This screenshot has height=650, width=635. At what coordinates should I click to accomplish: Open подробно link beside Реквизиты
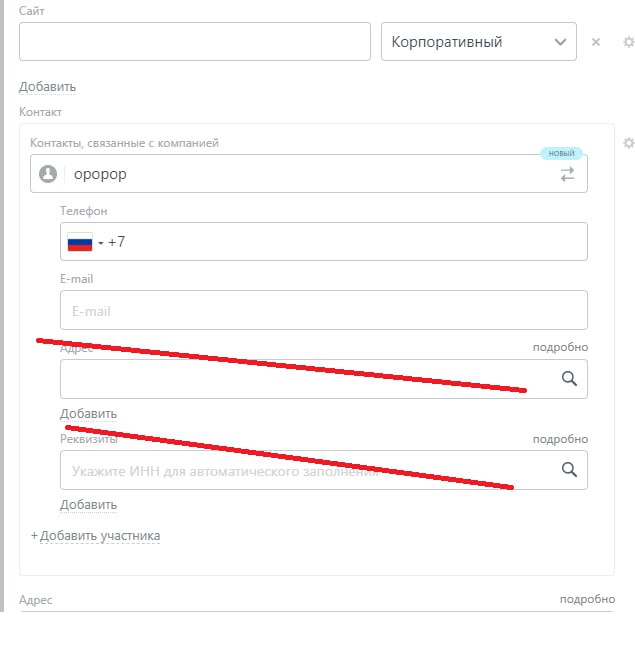(x=560, y=438)
